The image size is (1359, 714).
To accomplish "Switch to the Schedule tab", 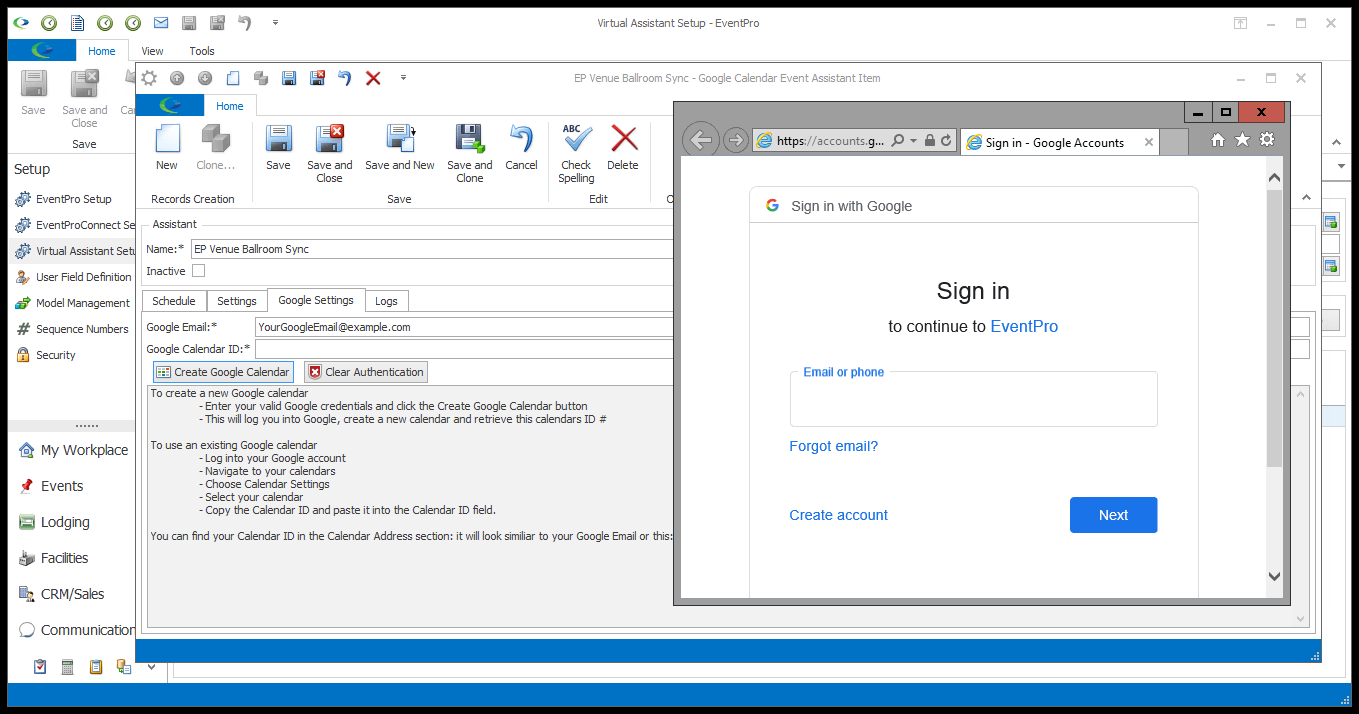I will [x=174, y=301].
